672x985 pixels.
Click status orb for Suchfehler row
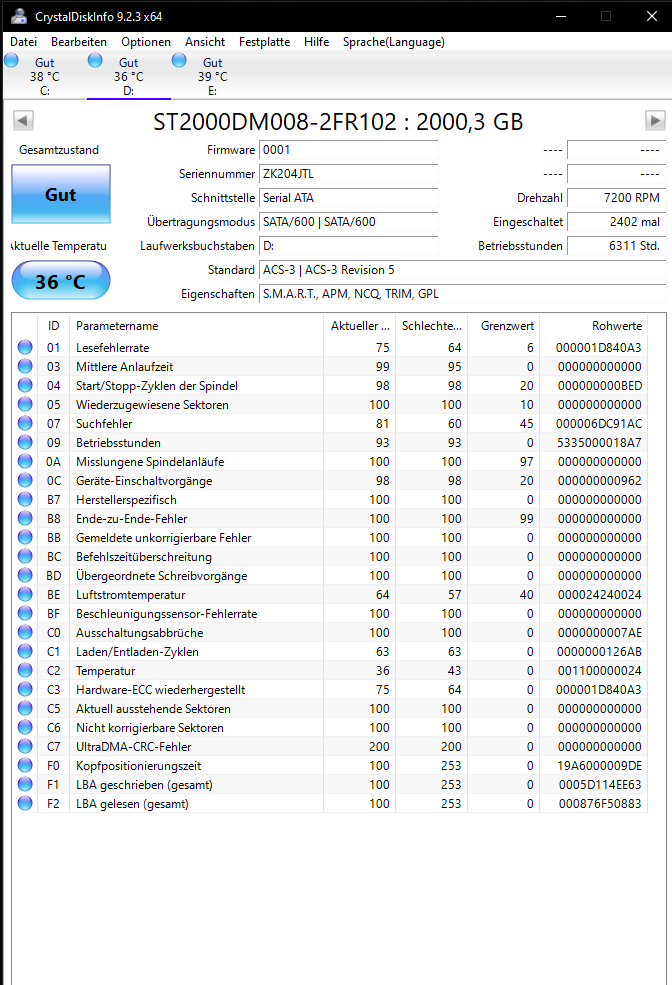[x=25, y=423]
